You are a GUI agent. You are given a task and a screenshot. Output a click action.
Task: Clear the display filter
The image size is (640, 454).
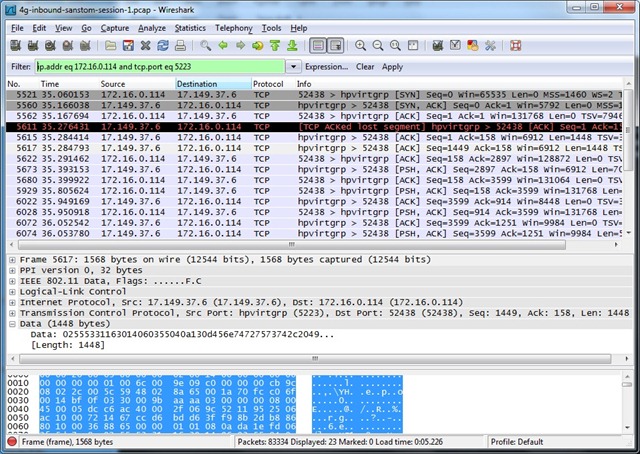pyautogui.click(x=365, y=67)
